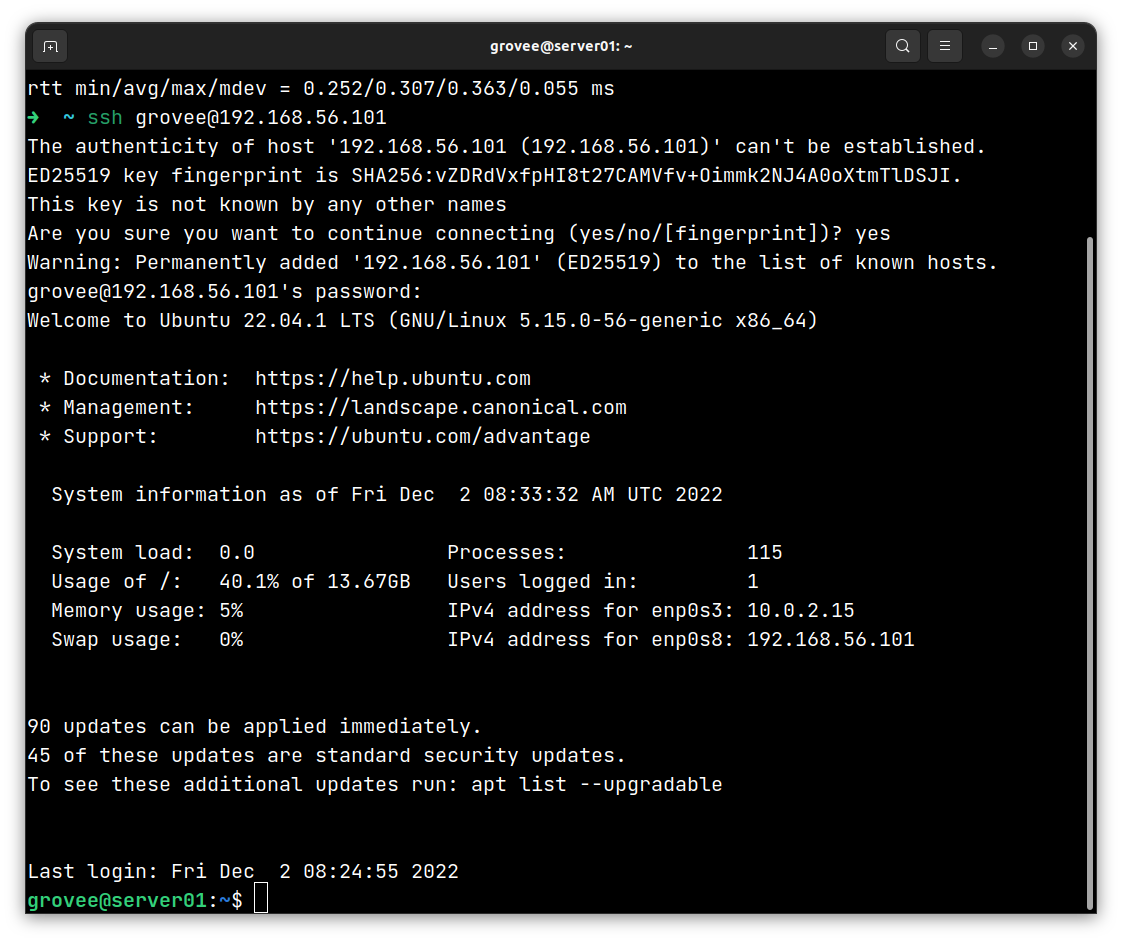Open a new terminal tab
Viewport: 1122px width, 942px height.
tap(50, 47)
